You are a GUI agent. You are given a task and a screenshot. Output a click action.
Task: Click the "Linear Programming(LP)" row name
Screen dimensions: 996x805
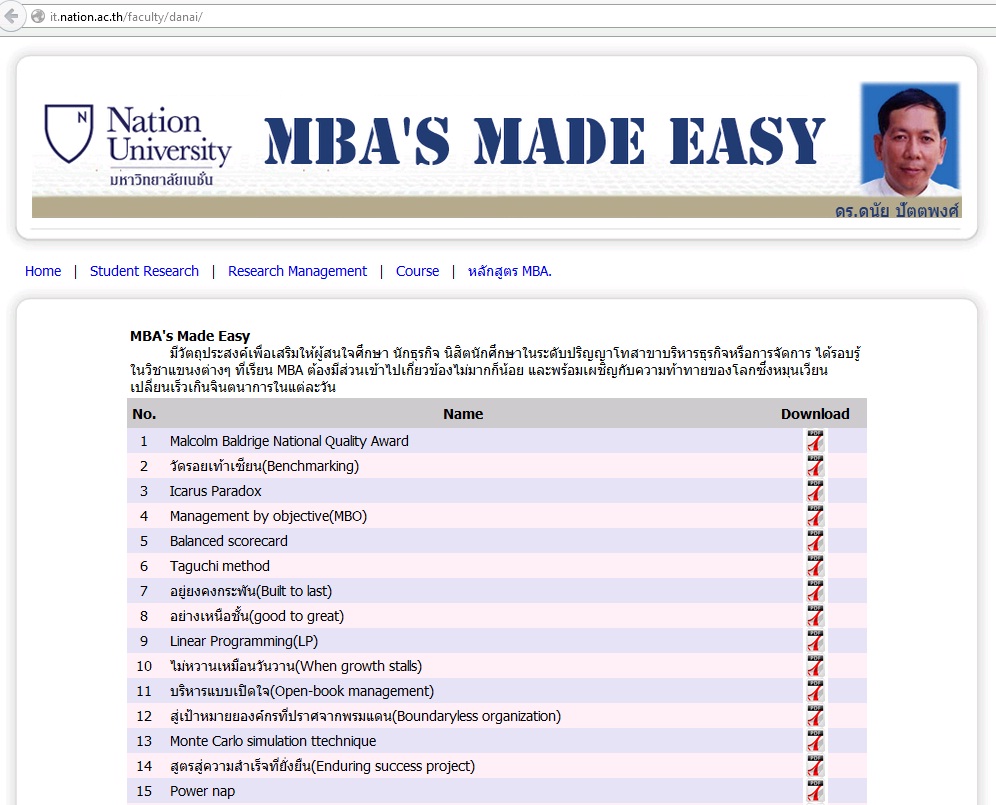[x=244, y=641]
